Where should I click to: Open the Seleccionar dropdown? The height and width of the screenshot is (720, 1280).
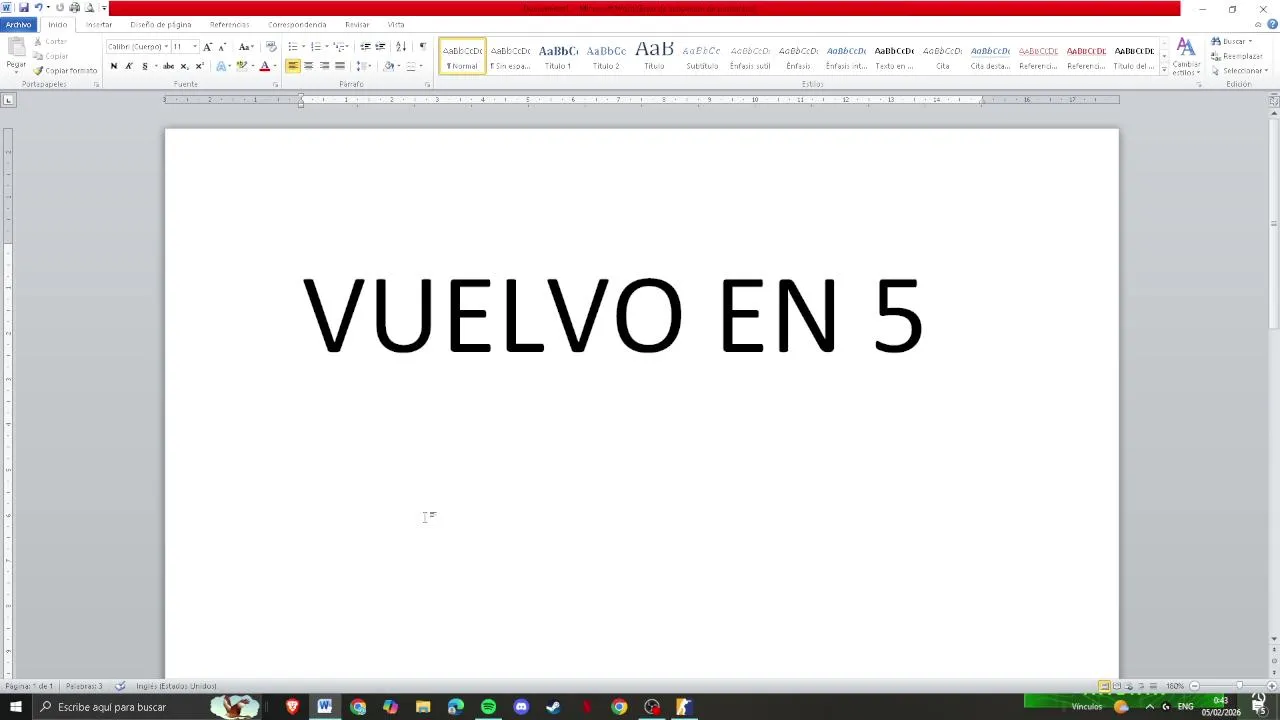coord(1239,70)
